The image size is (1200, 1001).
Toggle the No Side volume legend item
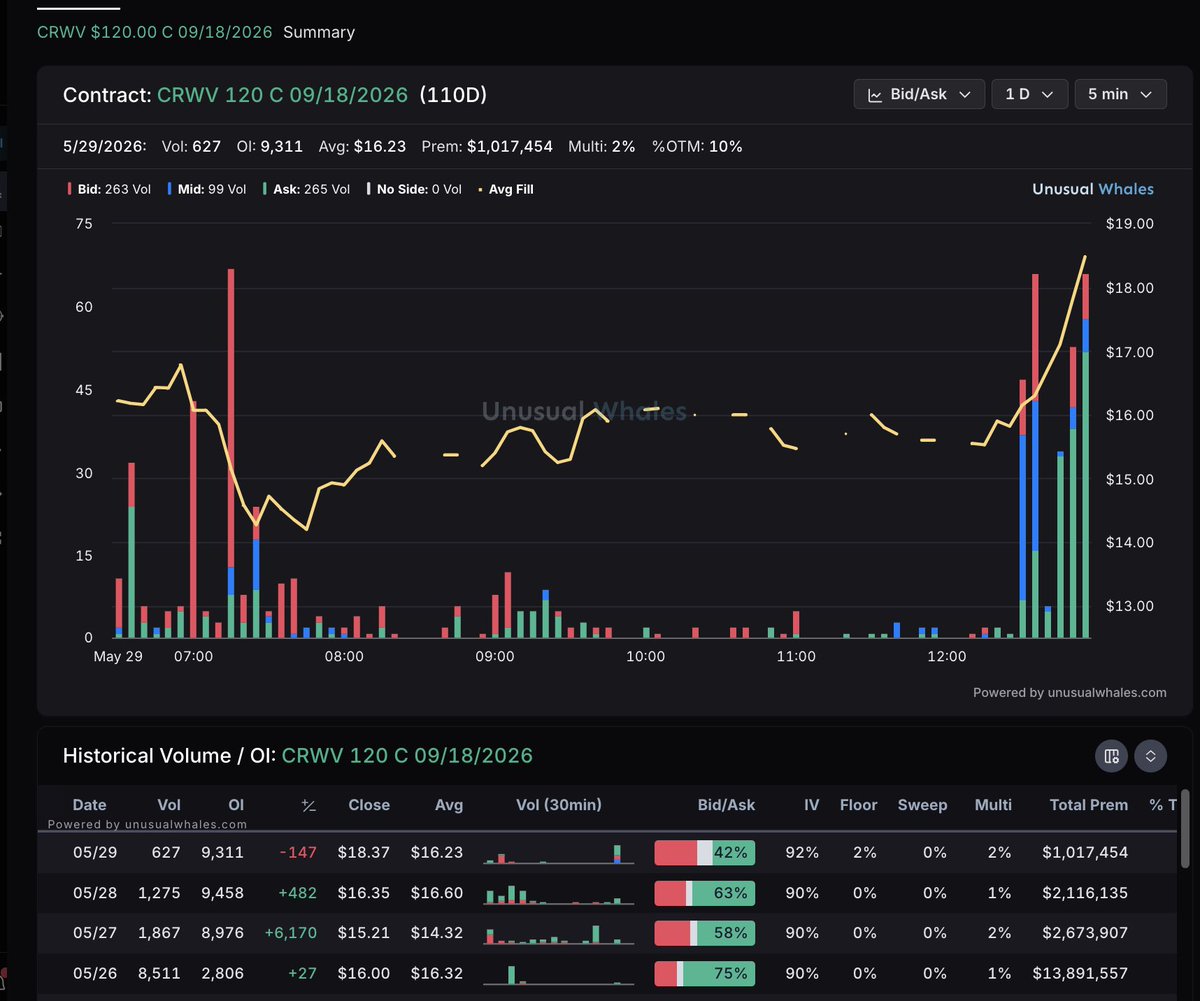(x=414, y=189)
